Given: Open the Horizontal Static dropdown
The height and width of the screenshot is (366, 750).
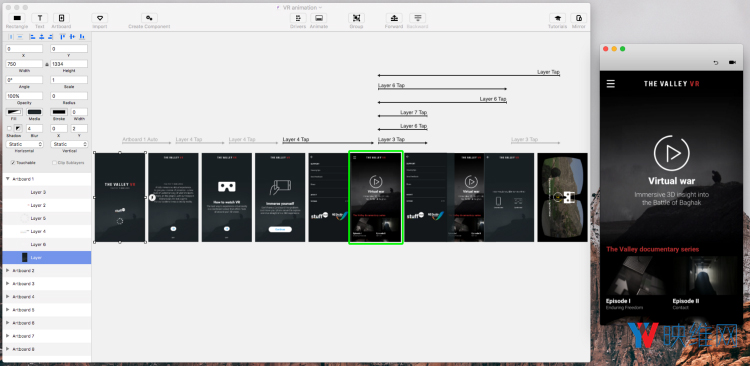Looking at the screenshot, I should point(24,144).
